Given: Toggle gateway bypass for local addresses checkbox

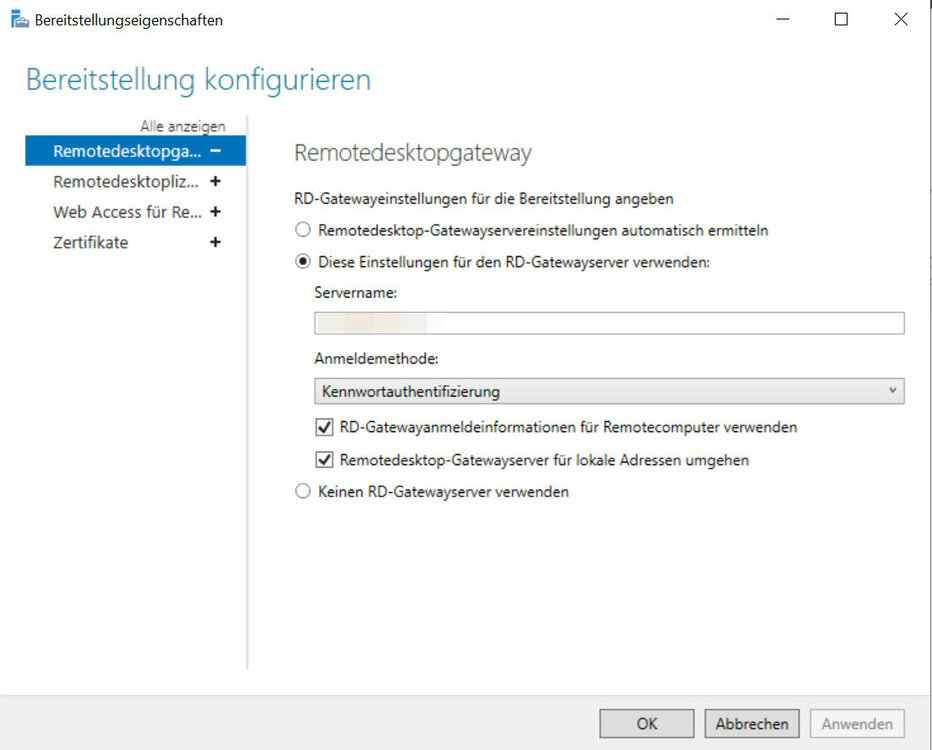Looking at the screenshot, I should (324, 460).
